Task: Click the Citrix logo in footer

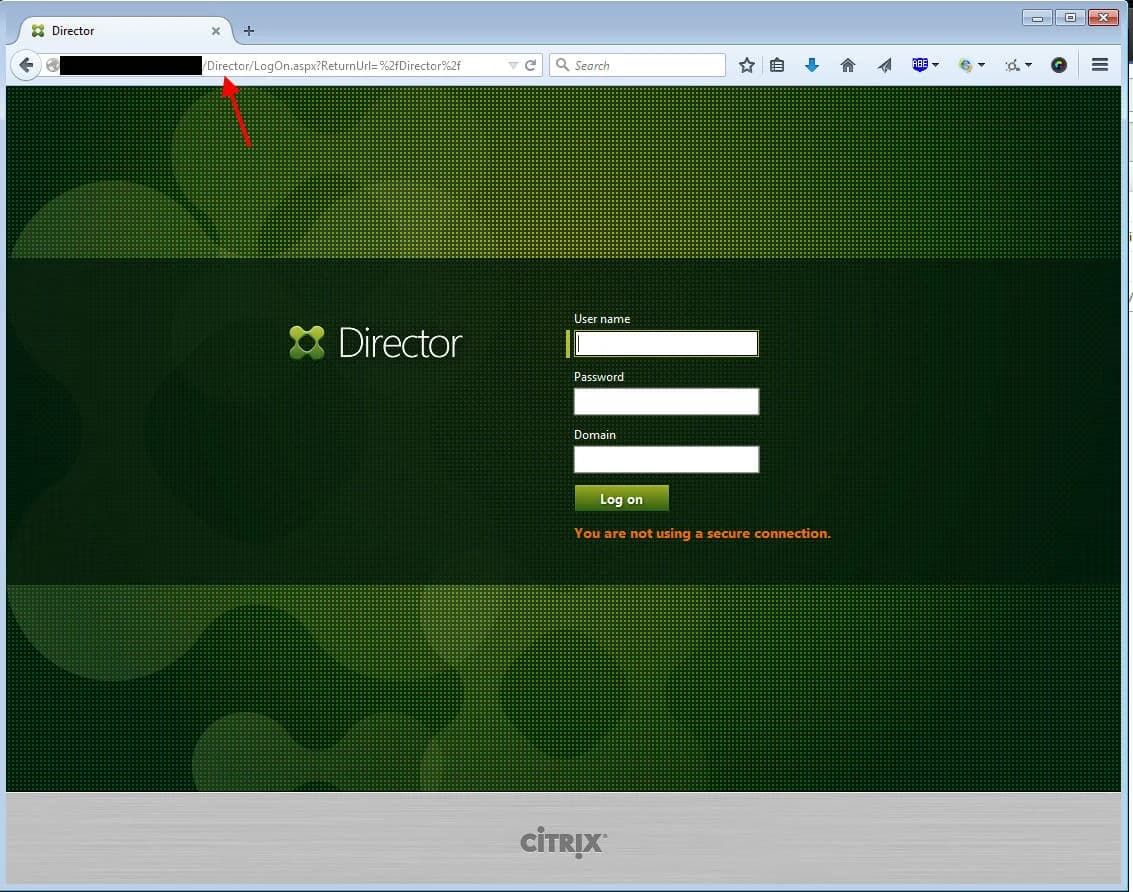Action: (564, 842)
